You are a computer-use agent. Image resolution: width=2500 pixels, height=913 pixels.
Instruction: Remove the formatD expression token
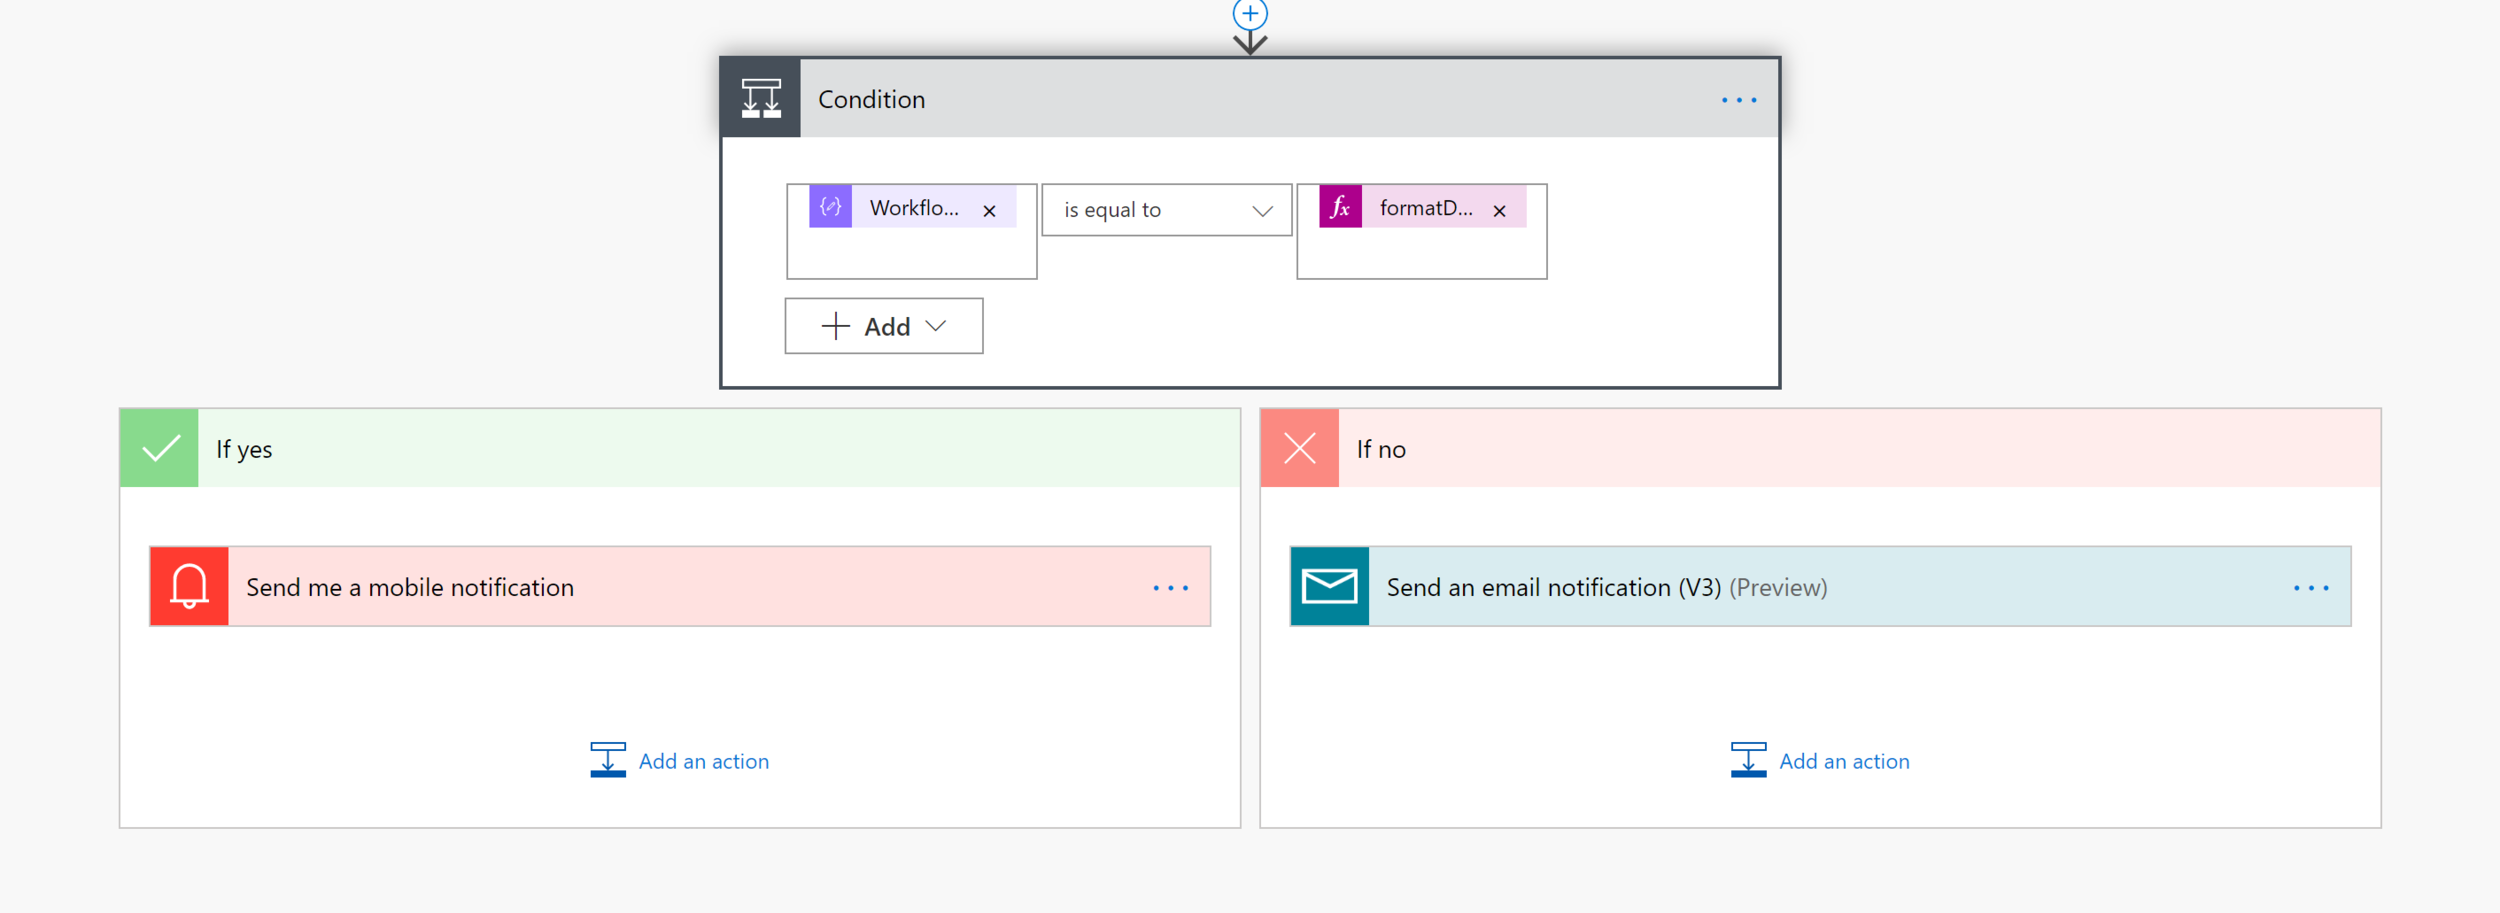click(x=1500, y=210)
